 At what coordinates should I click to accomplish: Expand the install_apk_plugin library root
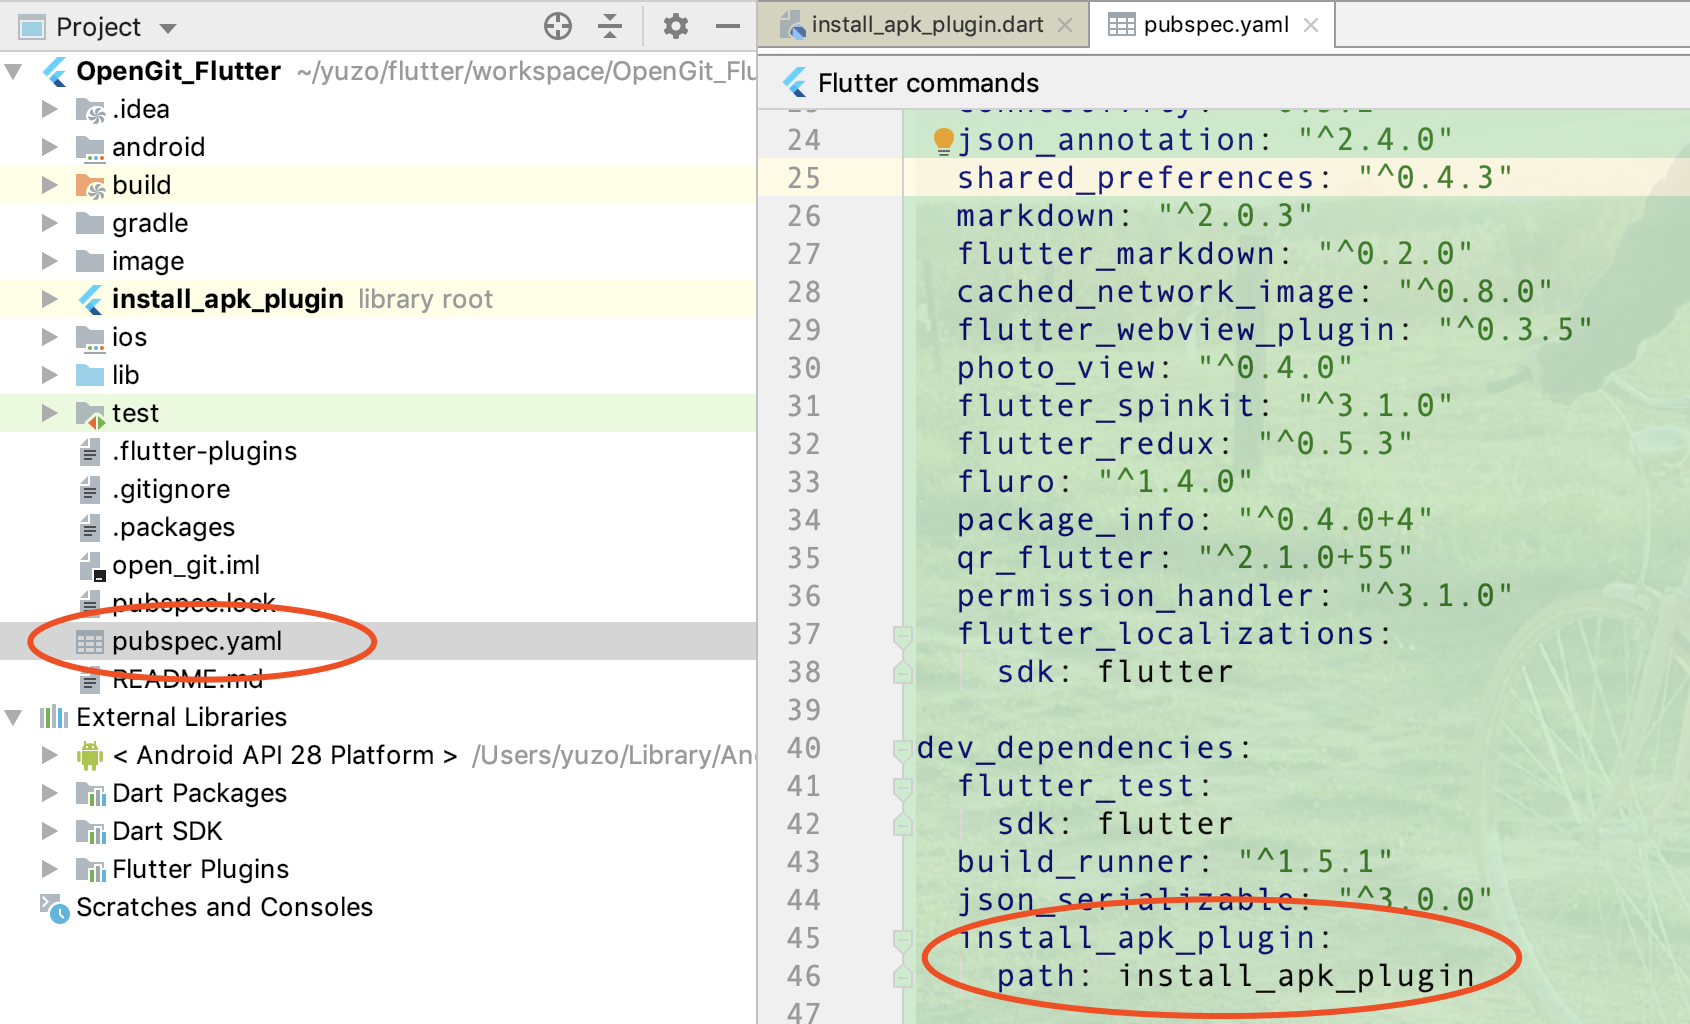click(49, 298)
